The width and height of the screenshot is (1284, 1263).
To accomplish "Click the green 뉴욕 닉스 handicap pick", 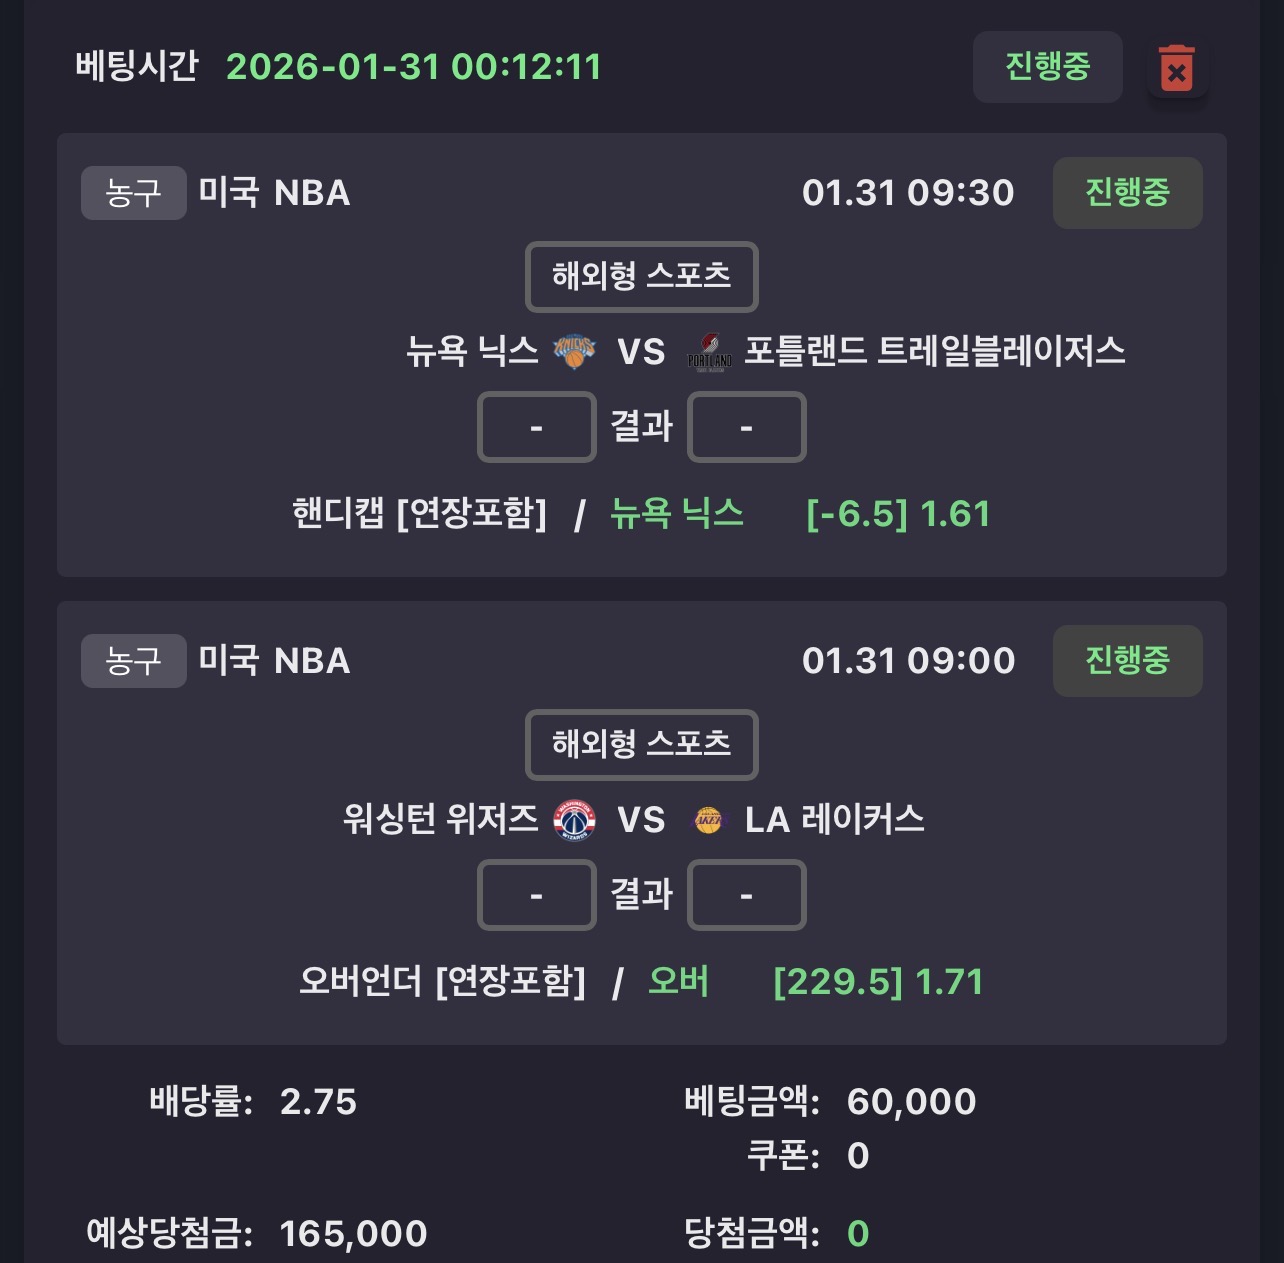I will click(x=677, y=514).
